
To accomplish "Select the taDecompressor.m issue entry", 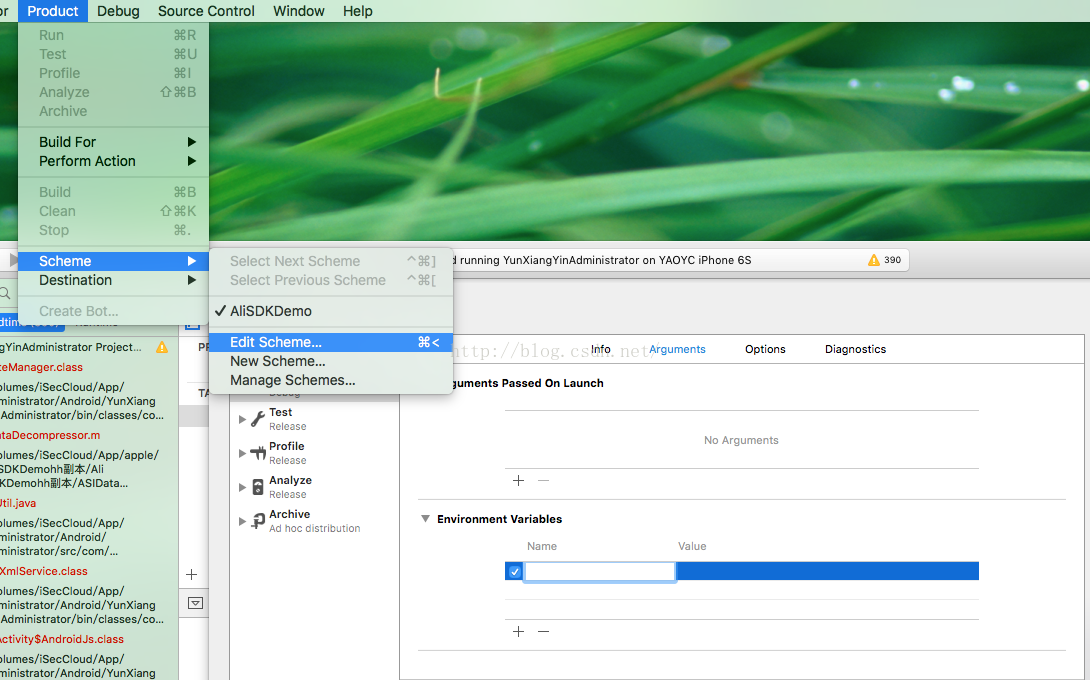I will click(x=50, y=435).
